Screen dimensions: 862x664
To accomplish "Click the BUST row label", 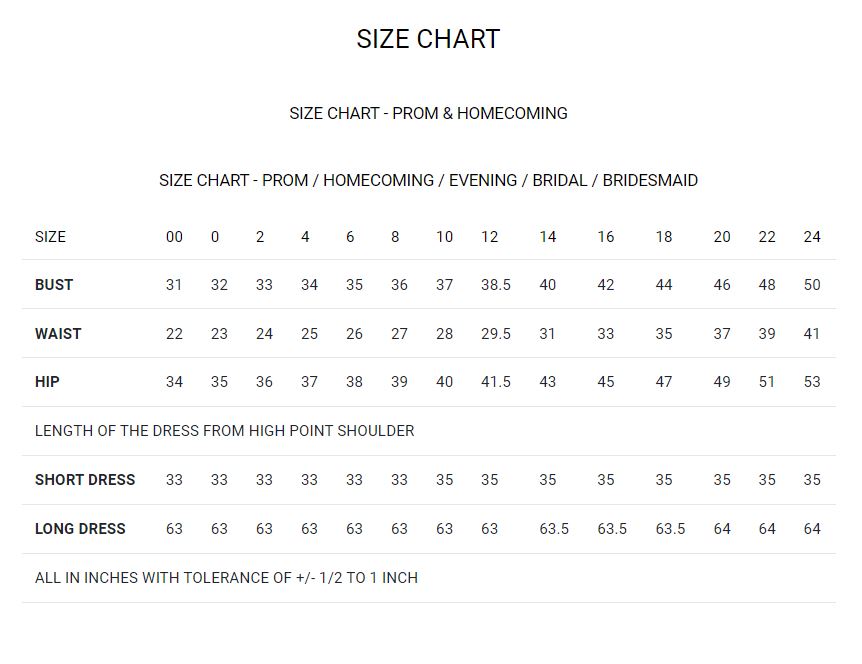I will [54, 285].
